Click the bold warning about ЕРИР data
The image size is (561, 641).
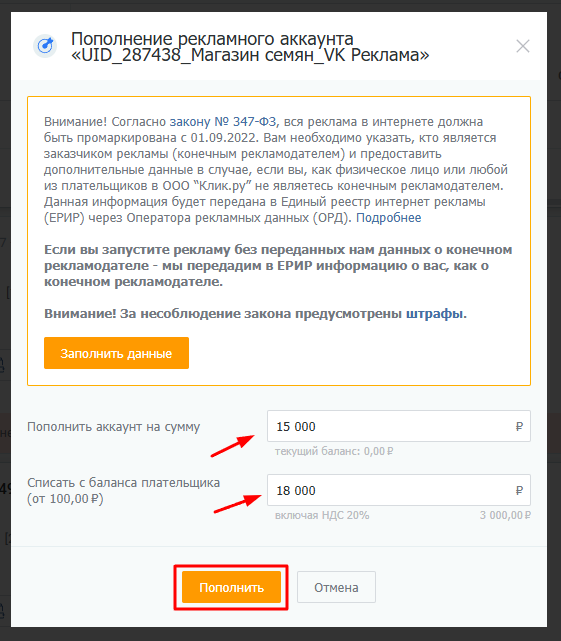coord(278,266)
